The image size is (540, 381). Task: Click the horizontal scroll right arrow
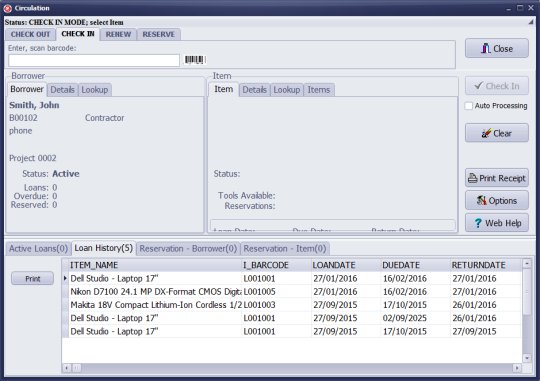coord(517,368)
